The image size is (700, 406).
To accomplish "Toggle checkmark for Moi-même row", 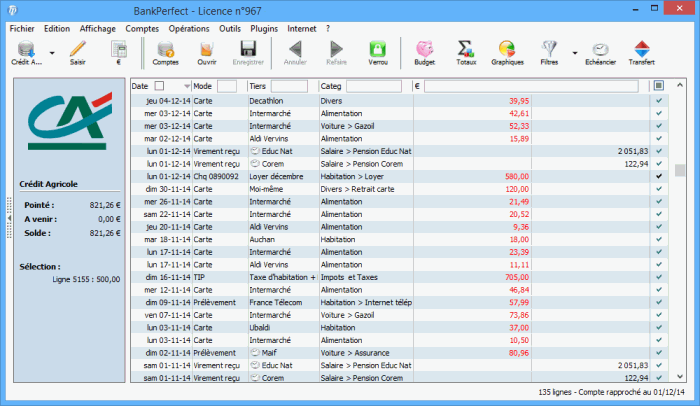I will point(658,189).
